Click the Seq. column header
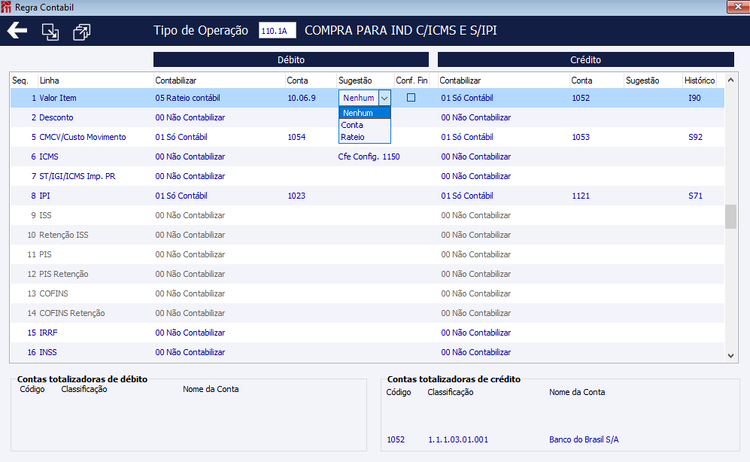This screenshot has width=750, height=462. point(20,80)
